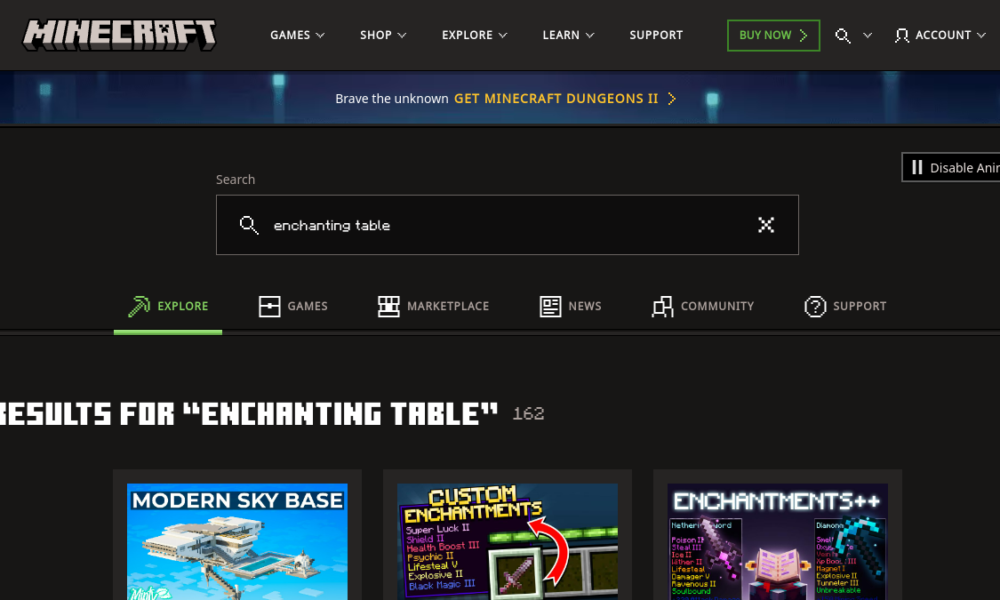Focus the enchanting table search input
Screen dimensions: 1000x600
click(507, 225)
